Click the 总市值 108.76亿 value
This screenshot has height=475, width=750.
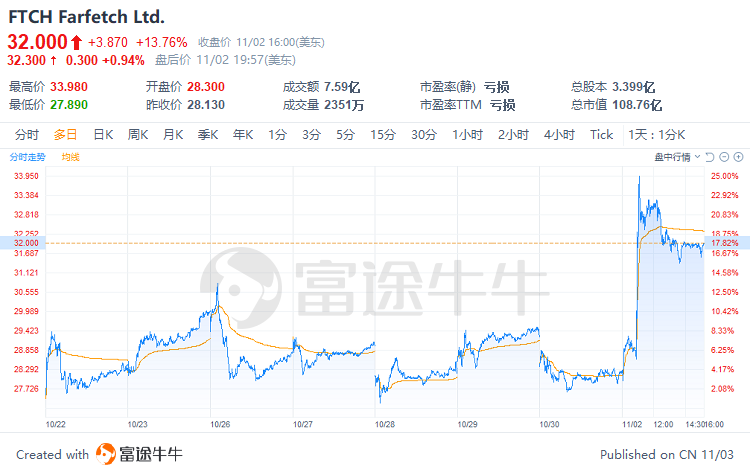tap(637, 105)
